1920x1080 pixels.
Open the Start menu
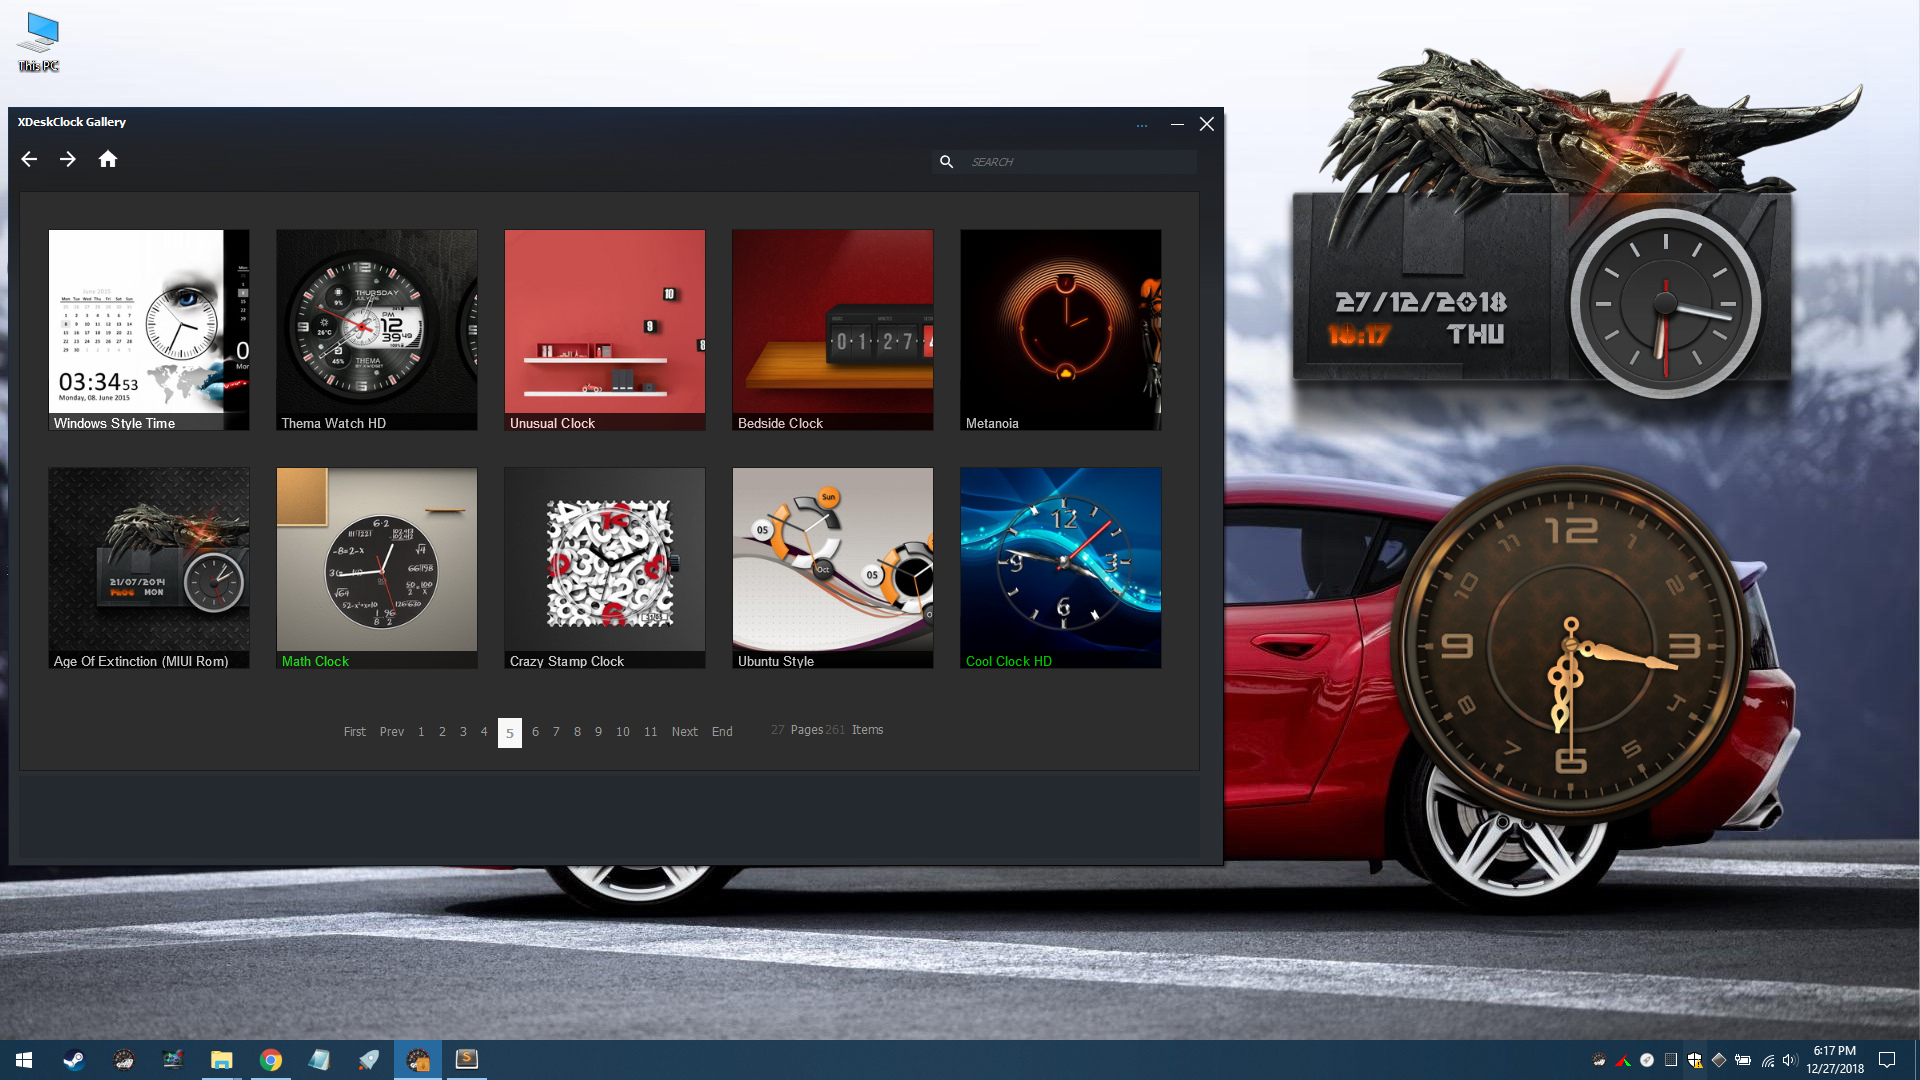pyautogui.click(x=23, y=1059)
